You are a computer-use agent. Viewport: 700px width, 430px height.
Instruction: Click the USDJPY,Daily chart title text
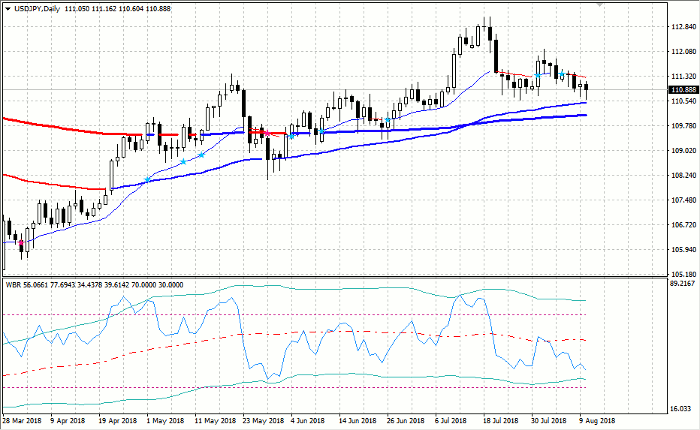35,7
